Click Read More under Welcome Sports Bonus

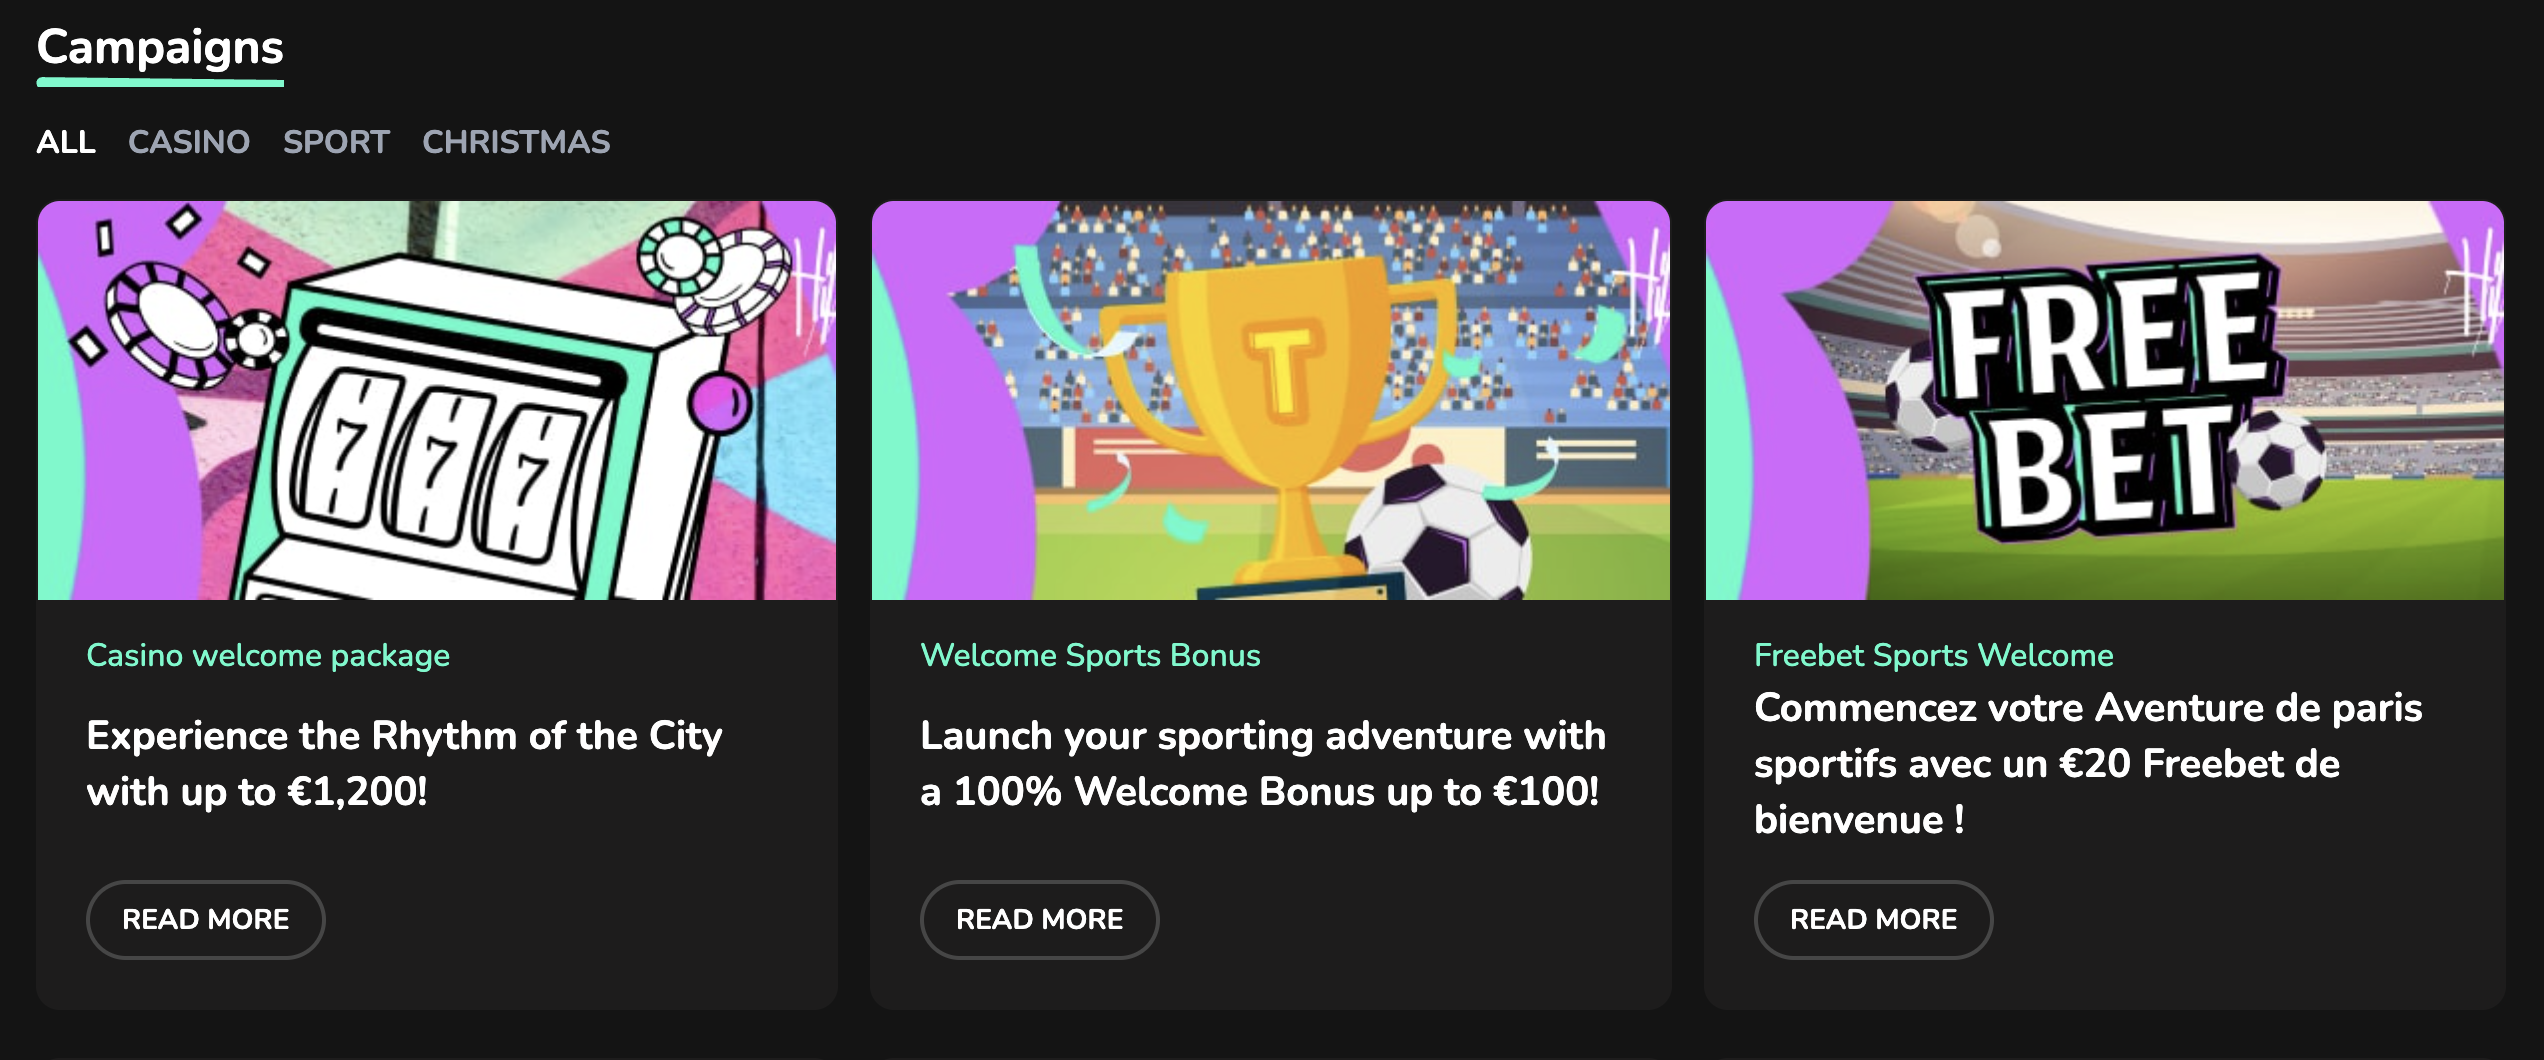[x=1039, y=919]
